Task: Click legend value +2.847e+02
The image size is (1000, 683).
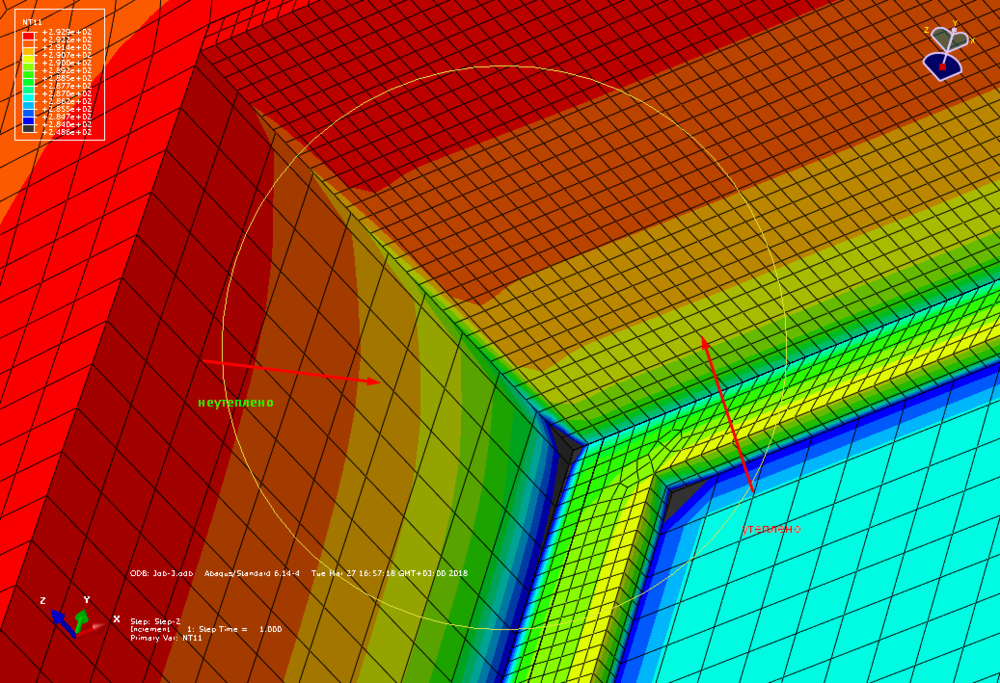Action: [67, 117]
